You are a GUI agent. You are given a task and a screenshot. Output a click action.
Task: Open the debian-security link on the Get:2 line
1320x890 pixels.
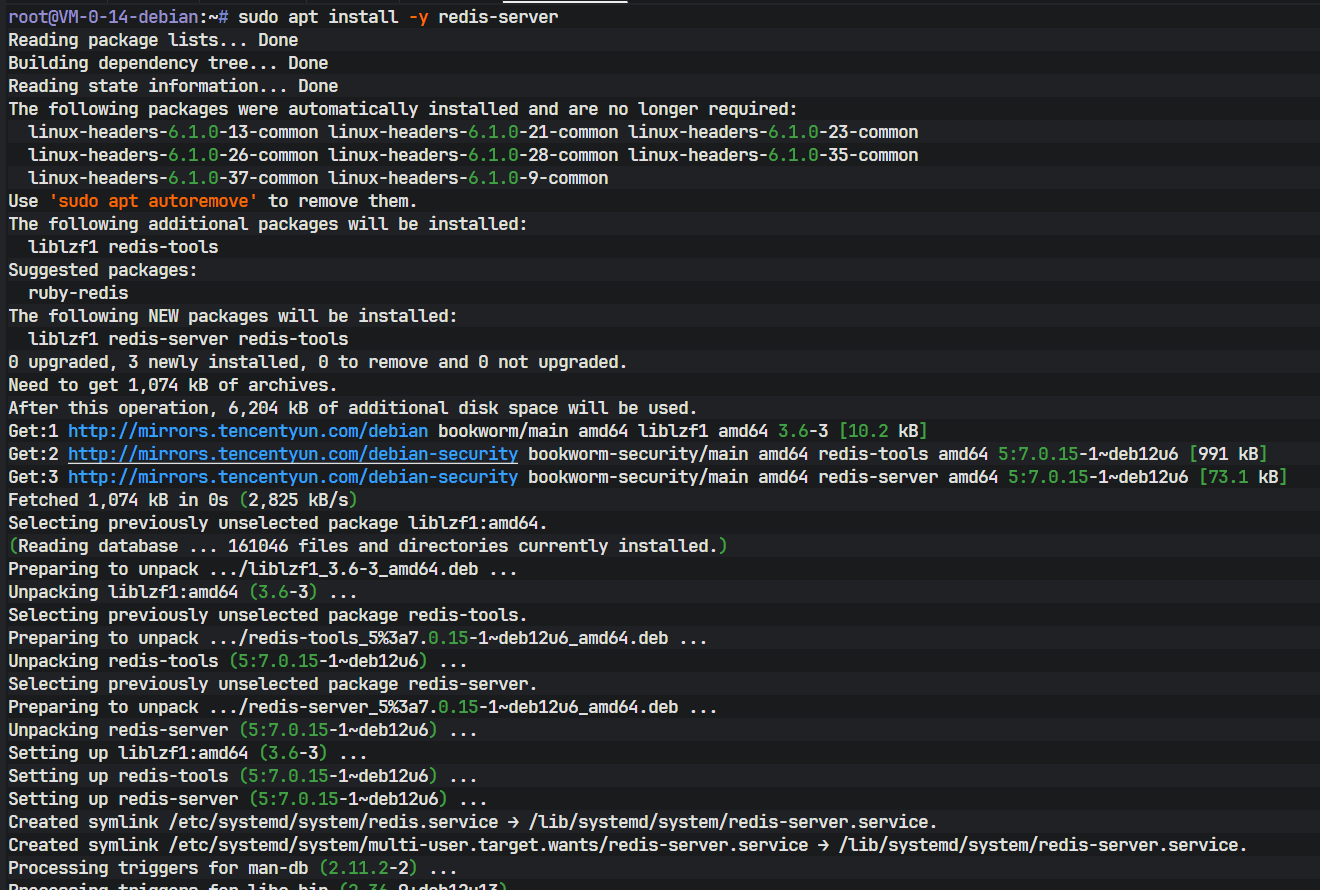293,454
